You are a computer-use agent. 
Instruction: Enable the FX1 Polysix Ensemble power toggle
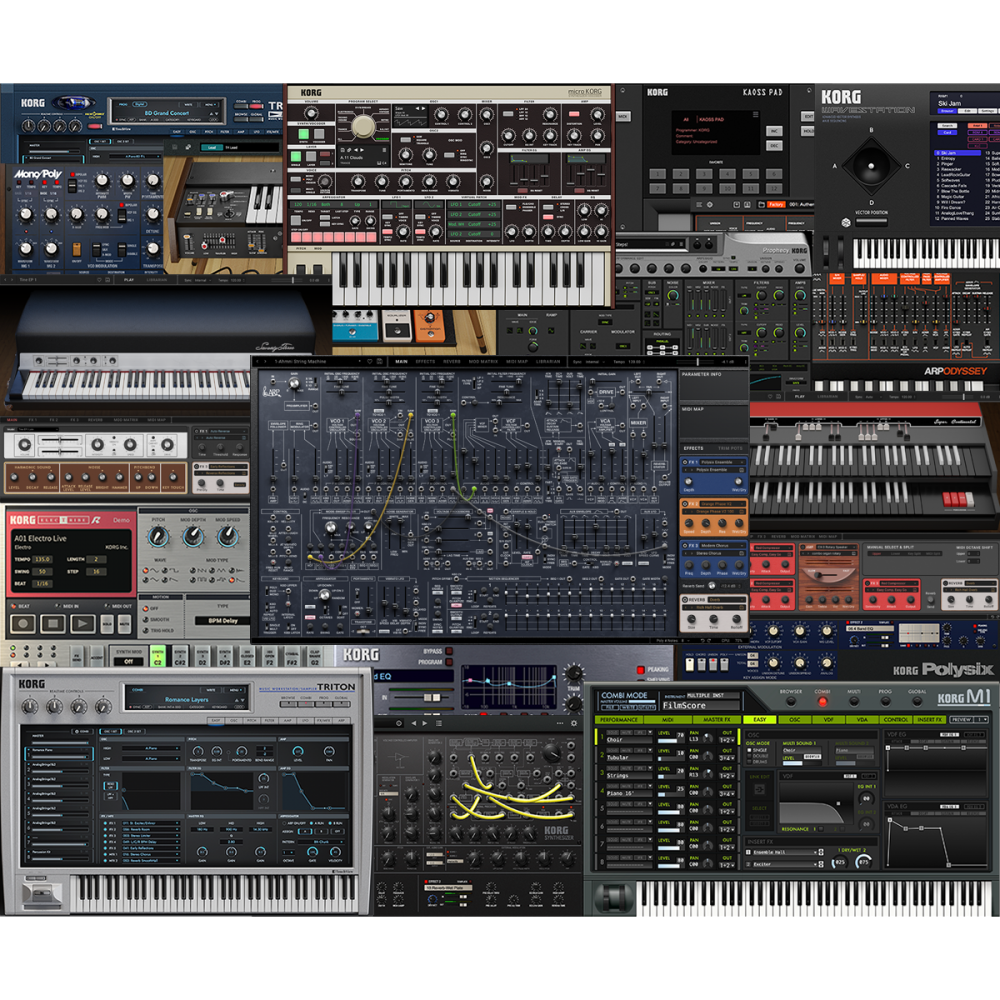[685, 462]
